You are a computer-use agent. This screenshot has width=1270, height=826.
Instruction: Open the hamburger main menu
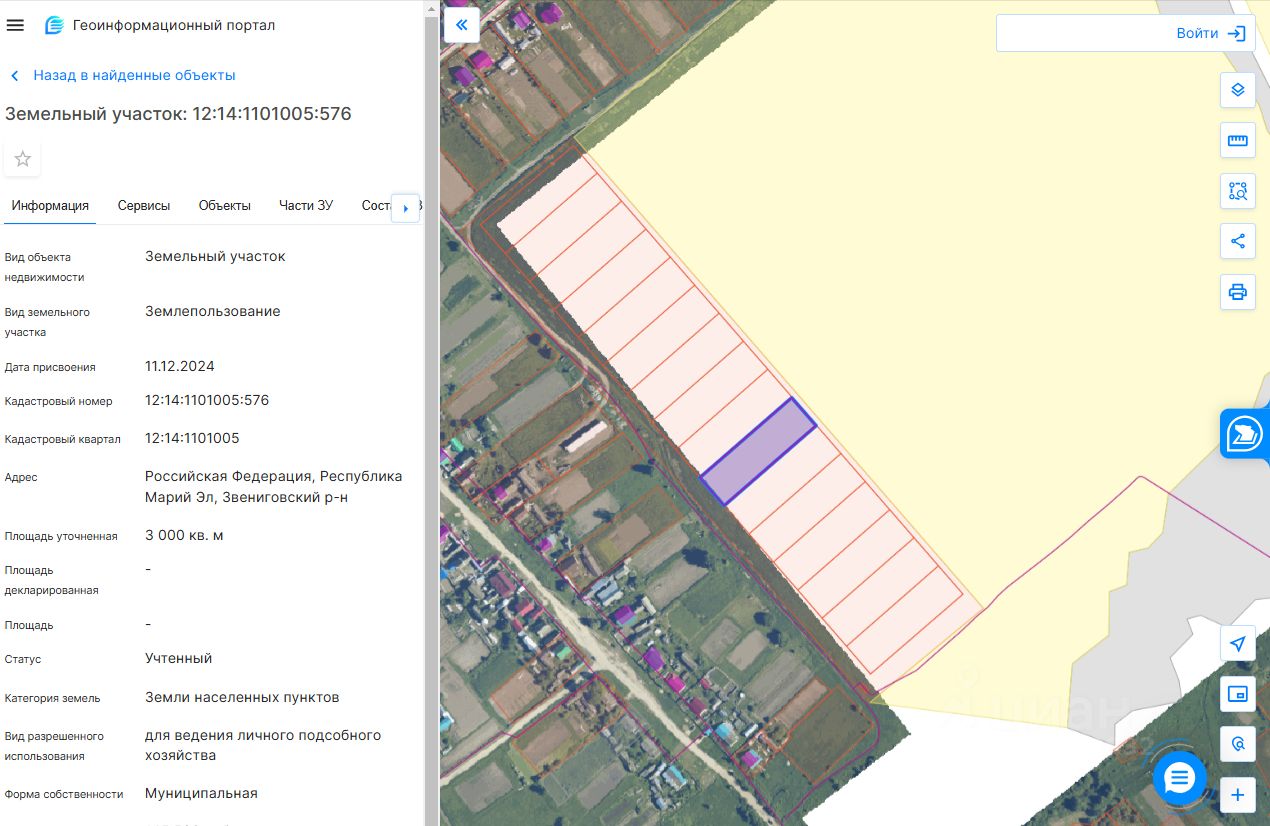point(15,25)
